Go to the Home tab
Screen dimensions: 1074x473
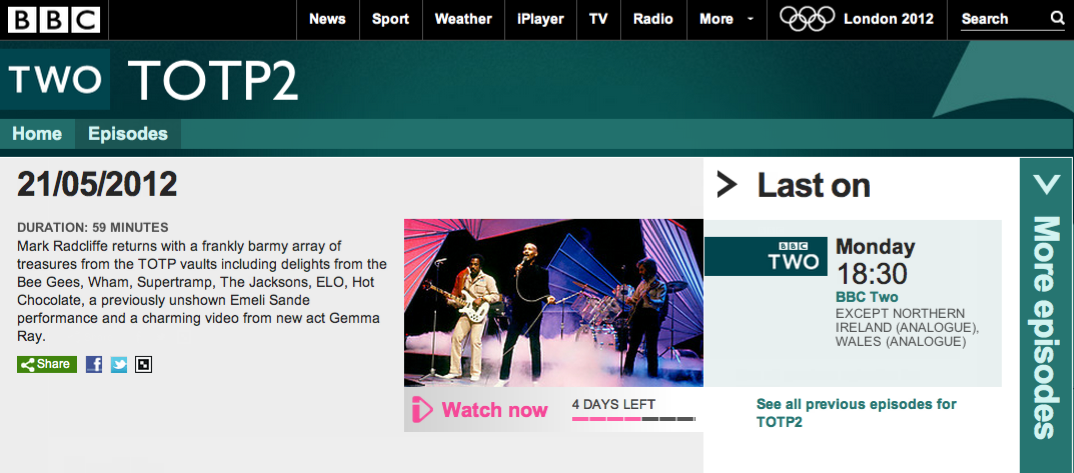[x=37, y=134]
